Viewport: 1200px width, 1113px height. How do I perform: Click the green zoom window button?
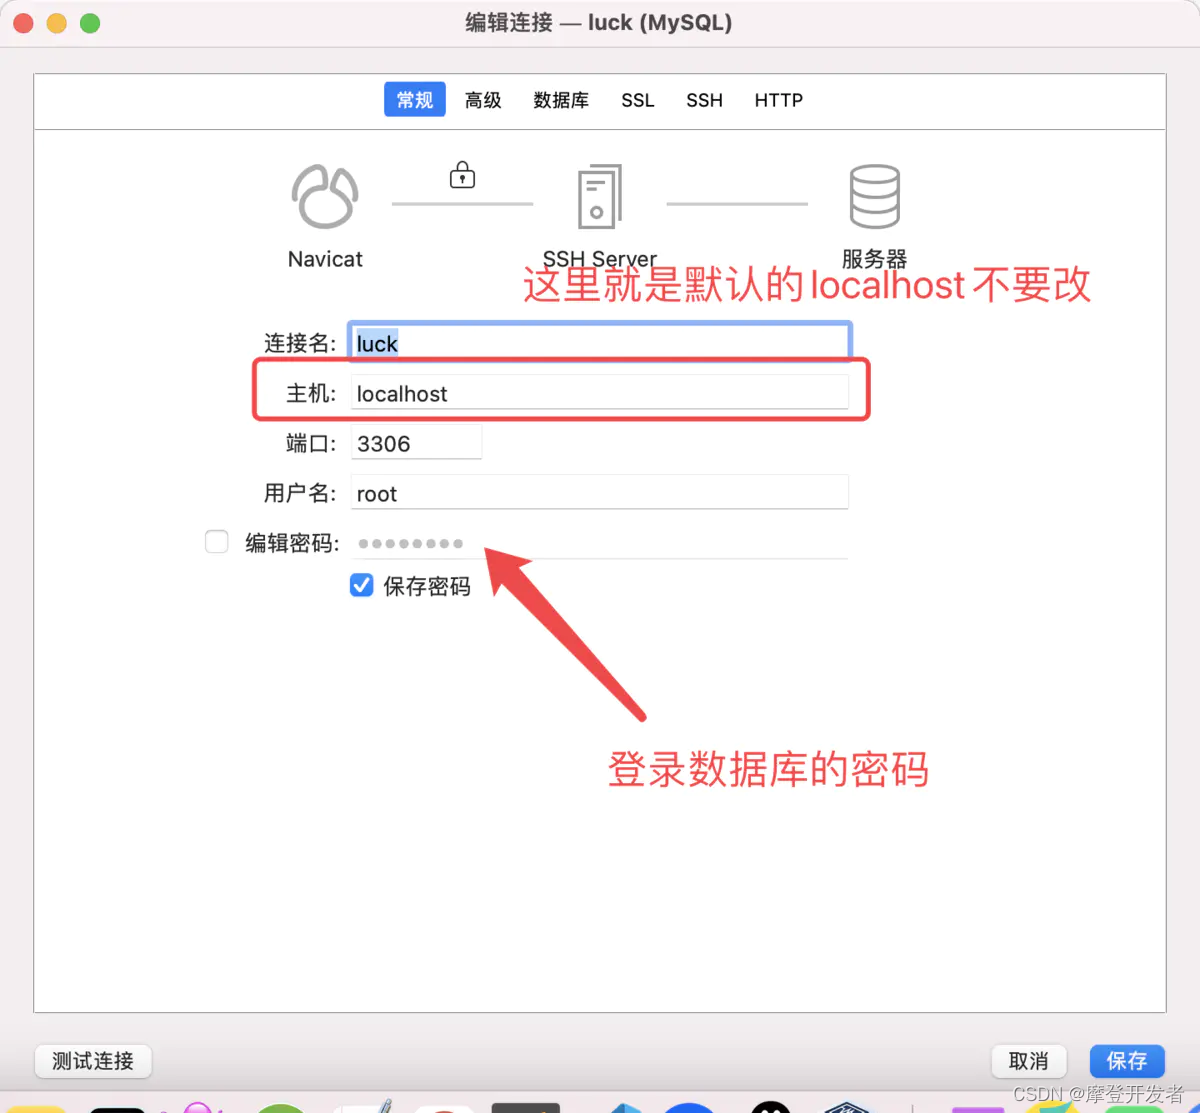[x=90, y=23]
